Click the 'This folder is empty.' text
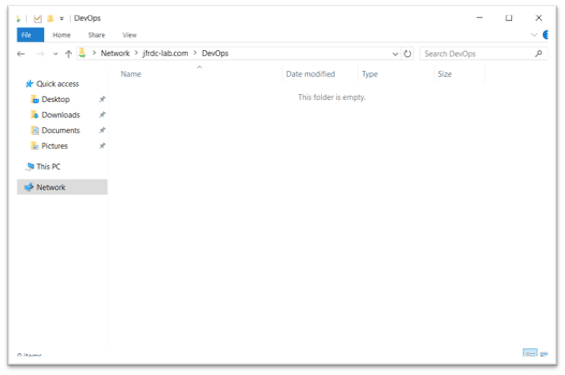565x375 pixels. point(332,97)
